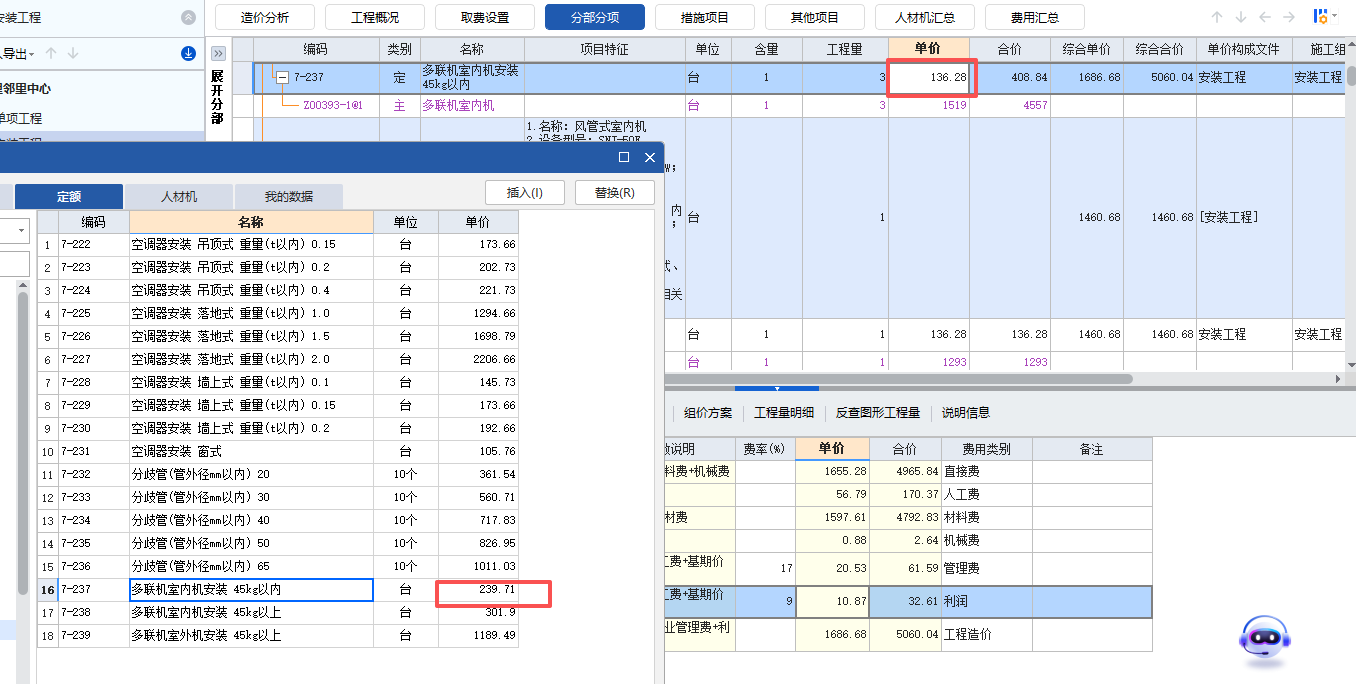Click the small triangle on the horizontal splitter bar
The height and width of the screenshot is (684, 1356).
coord(777,388)
